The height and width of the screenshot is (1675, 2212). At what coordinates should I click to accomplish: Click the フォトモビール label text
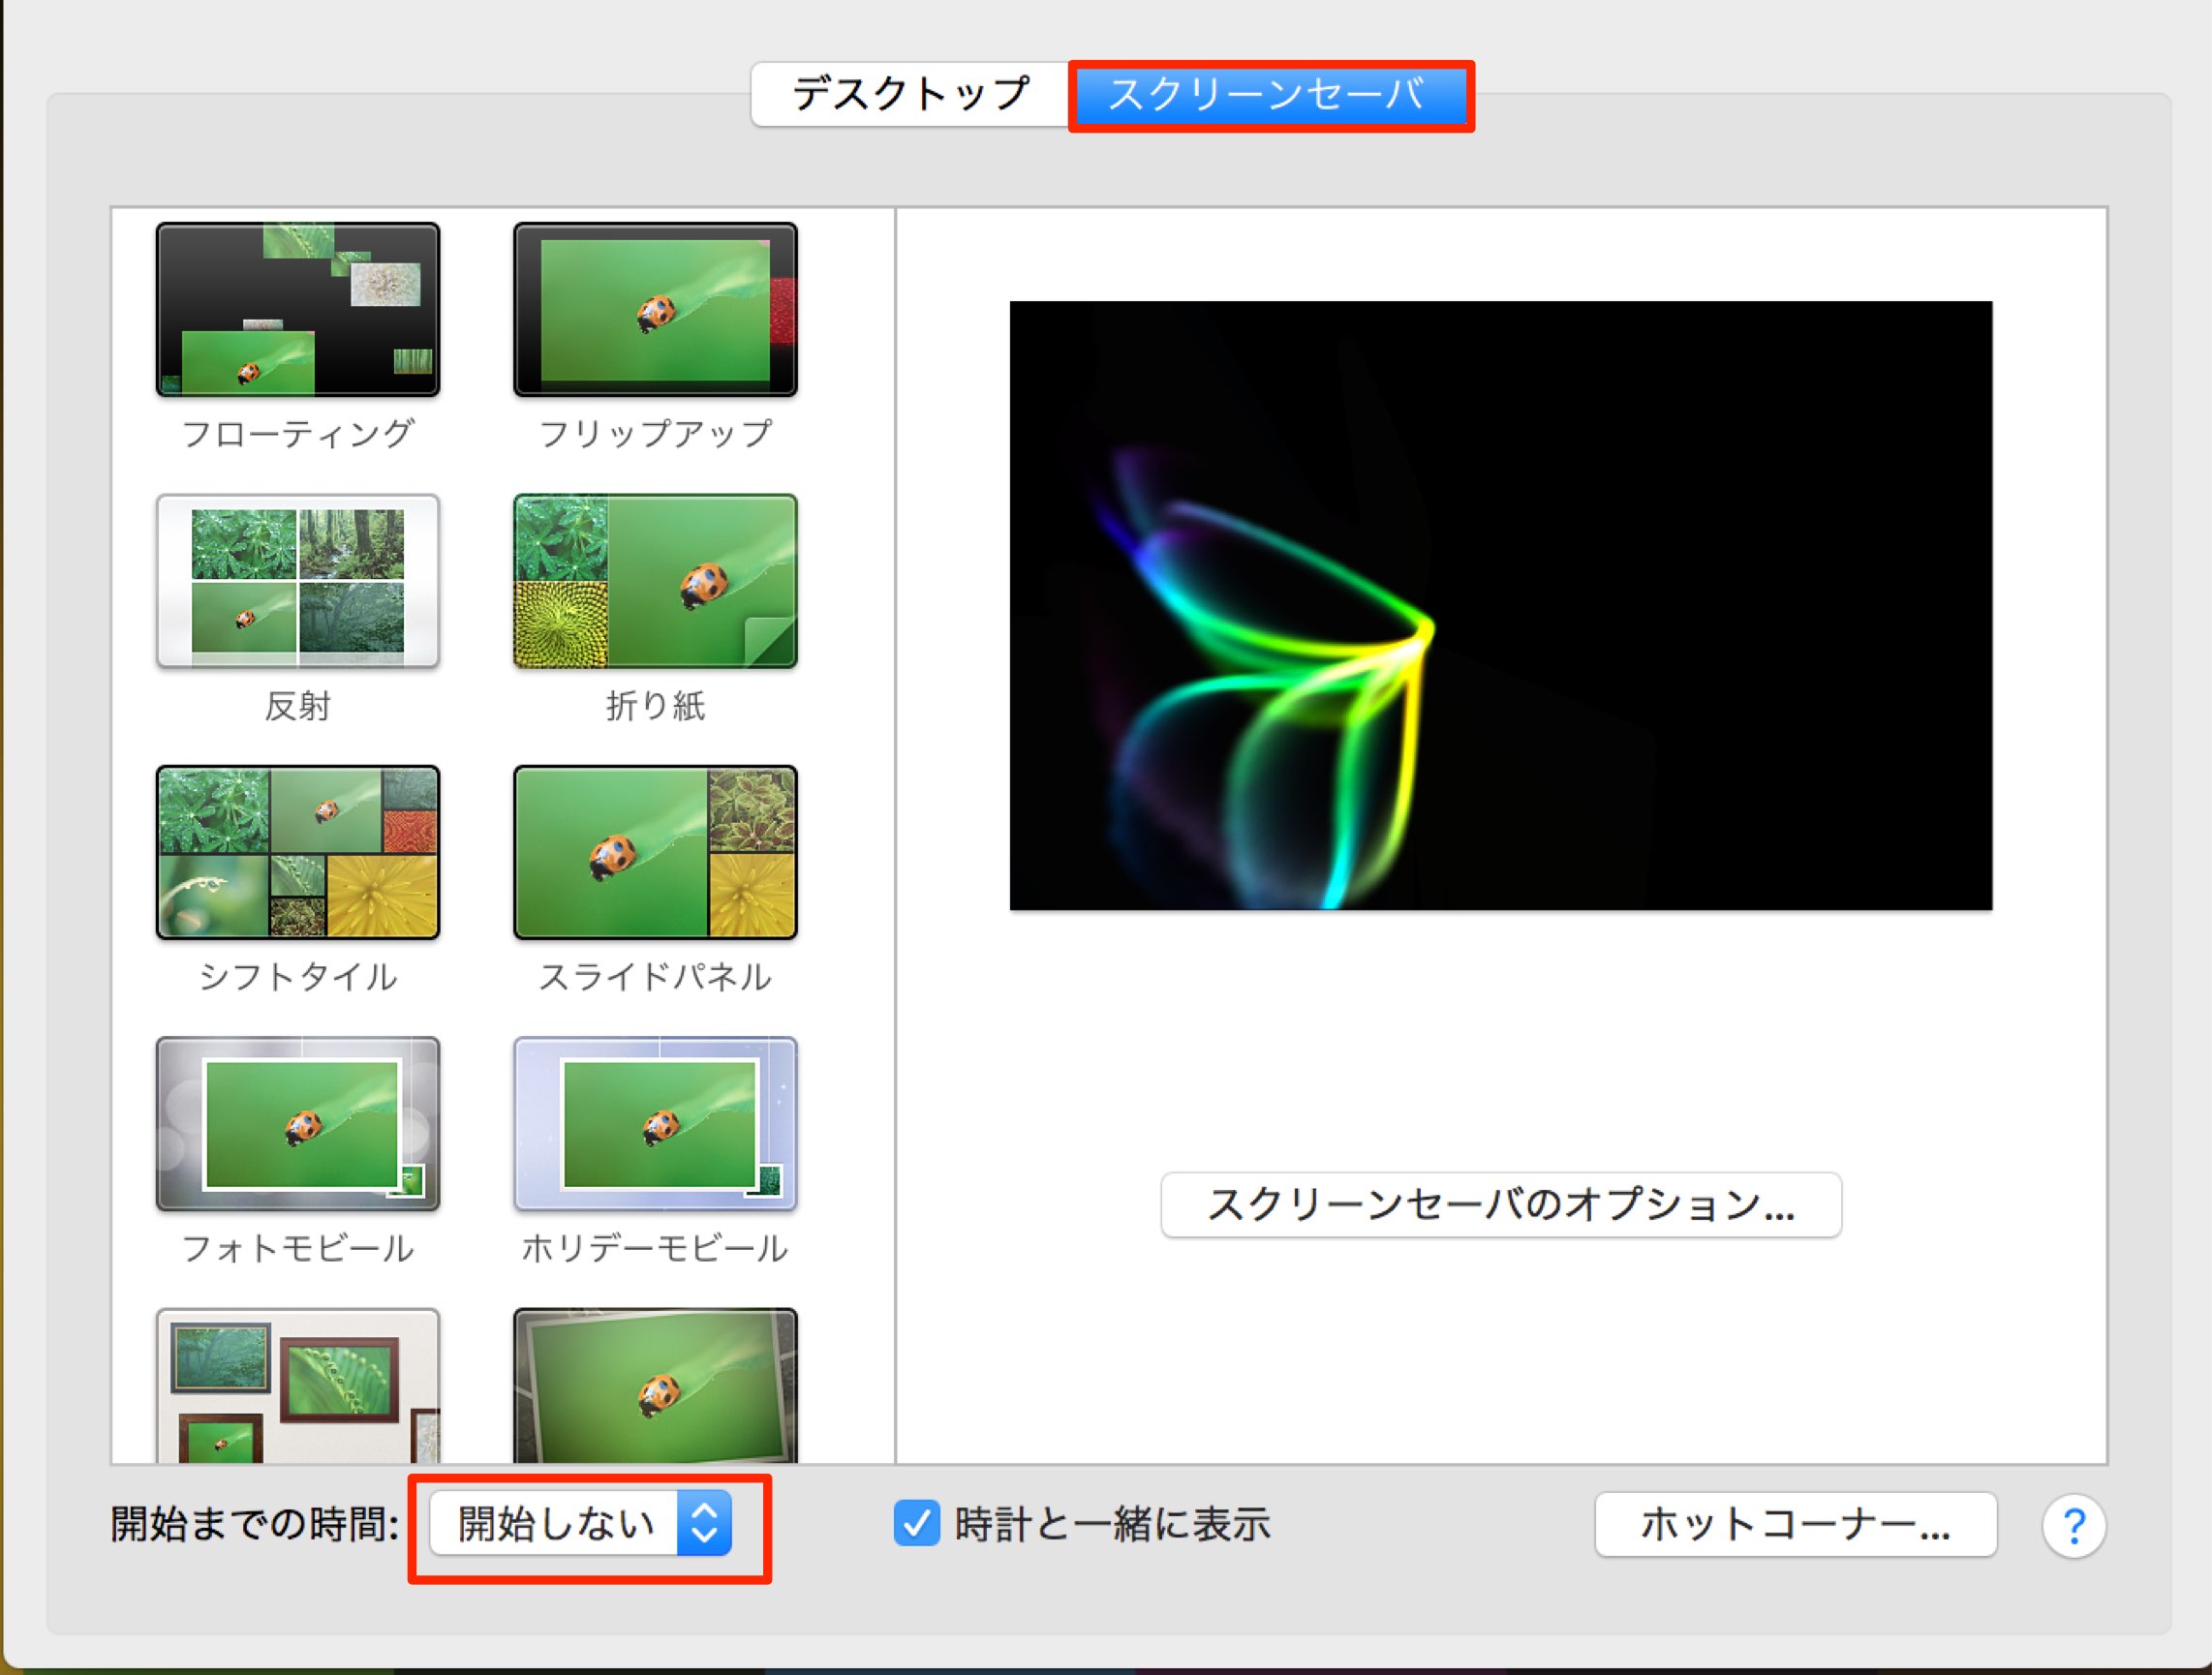[298, 1248]
